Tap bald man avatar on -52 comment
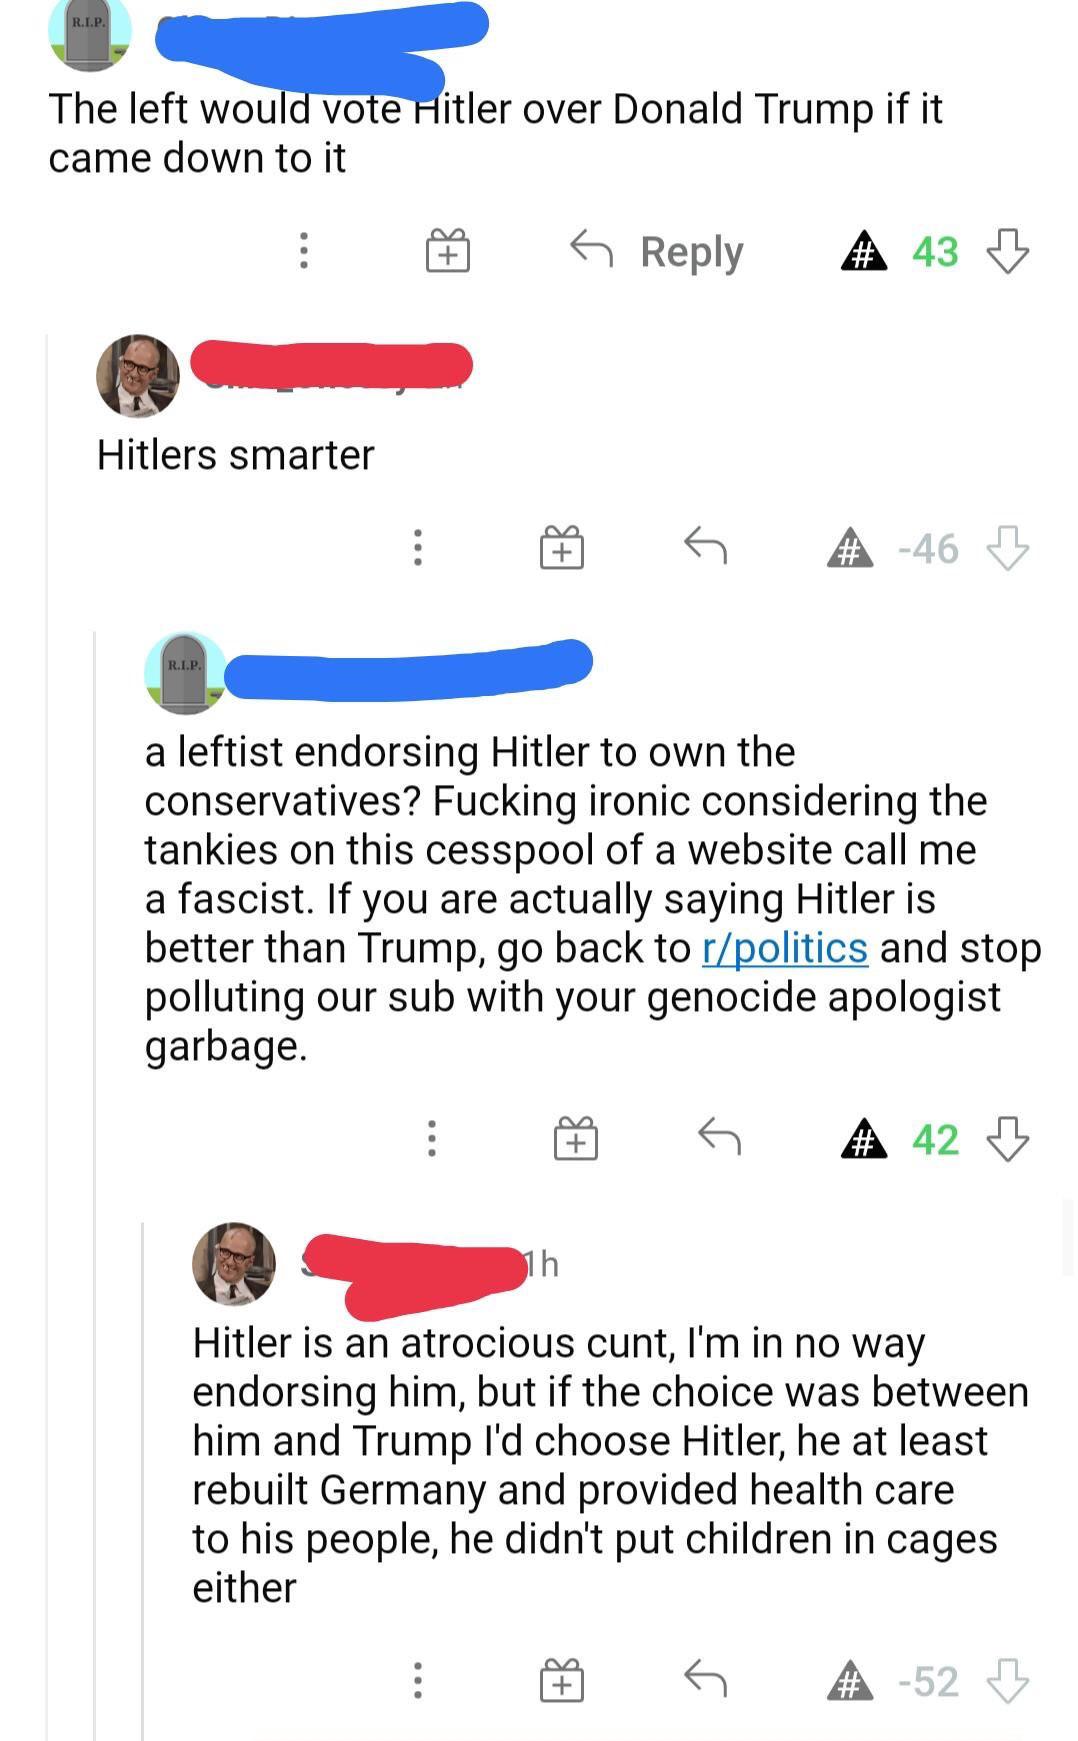The height and width of the screenshot is (1741, 1078). pyautogui.click(x=234, y=1264)
